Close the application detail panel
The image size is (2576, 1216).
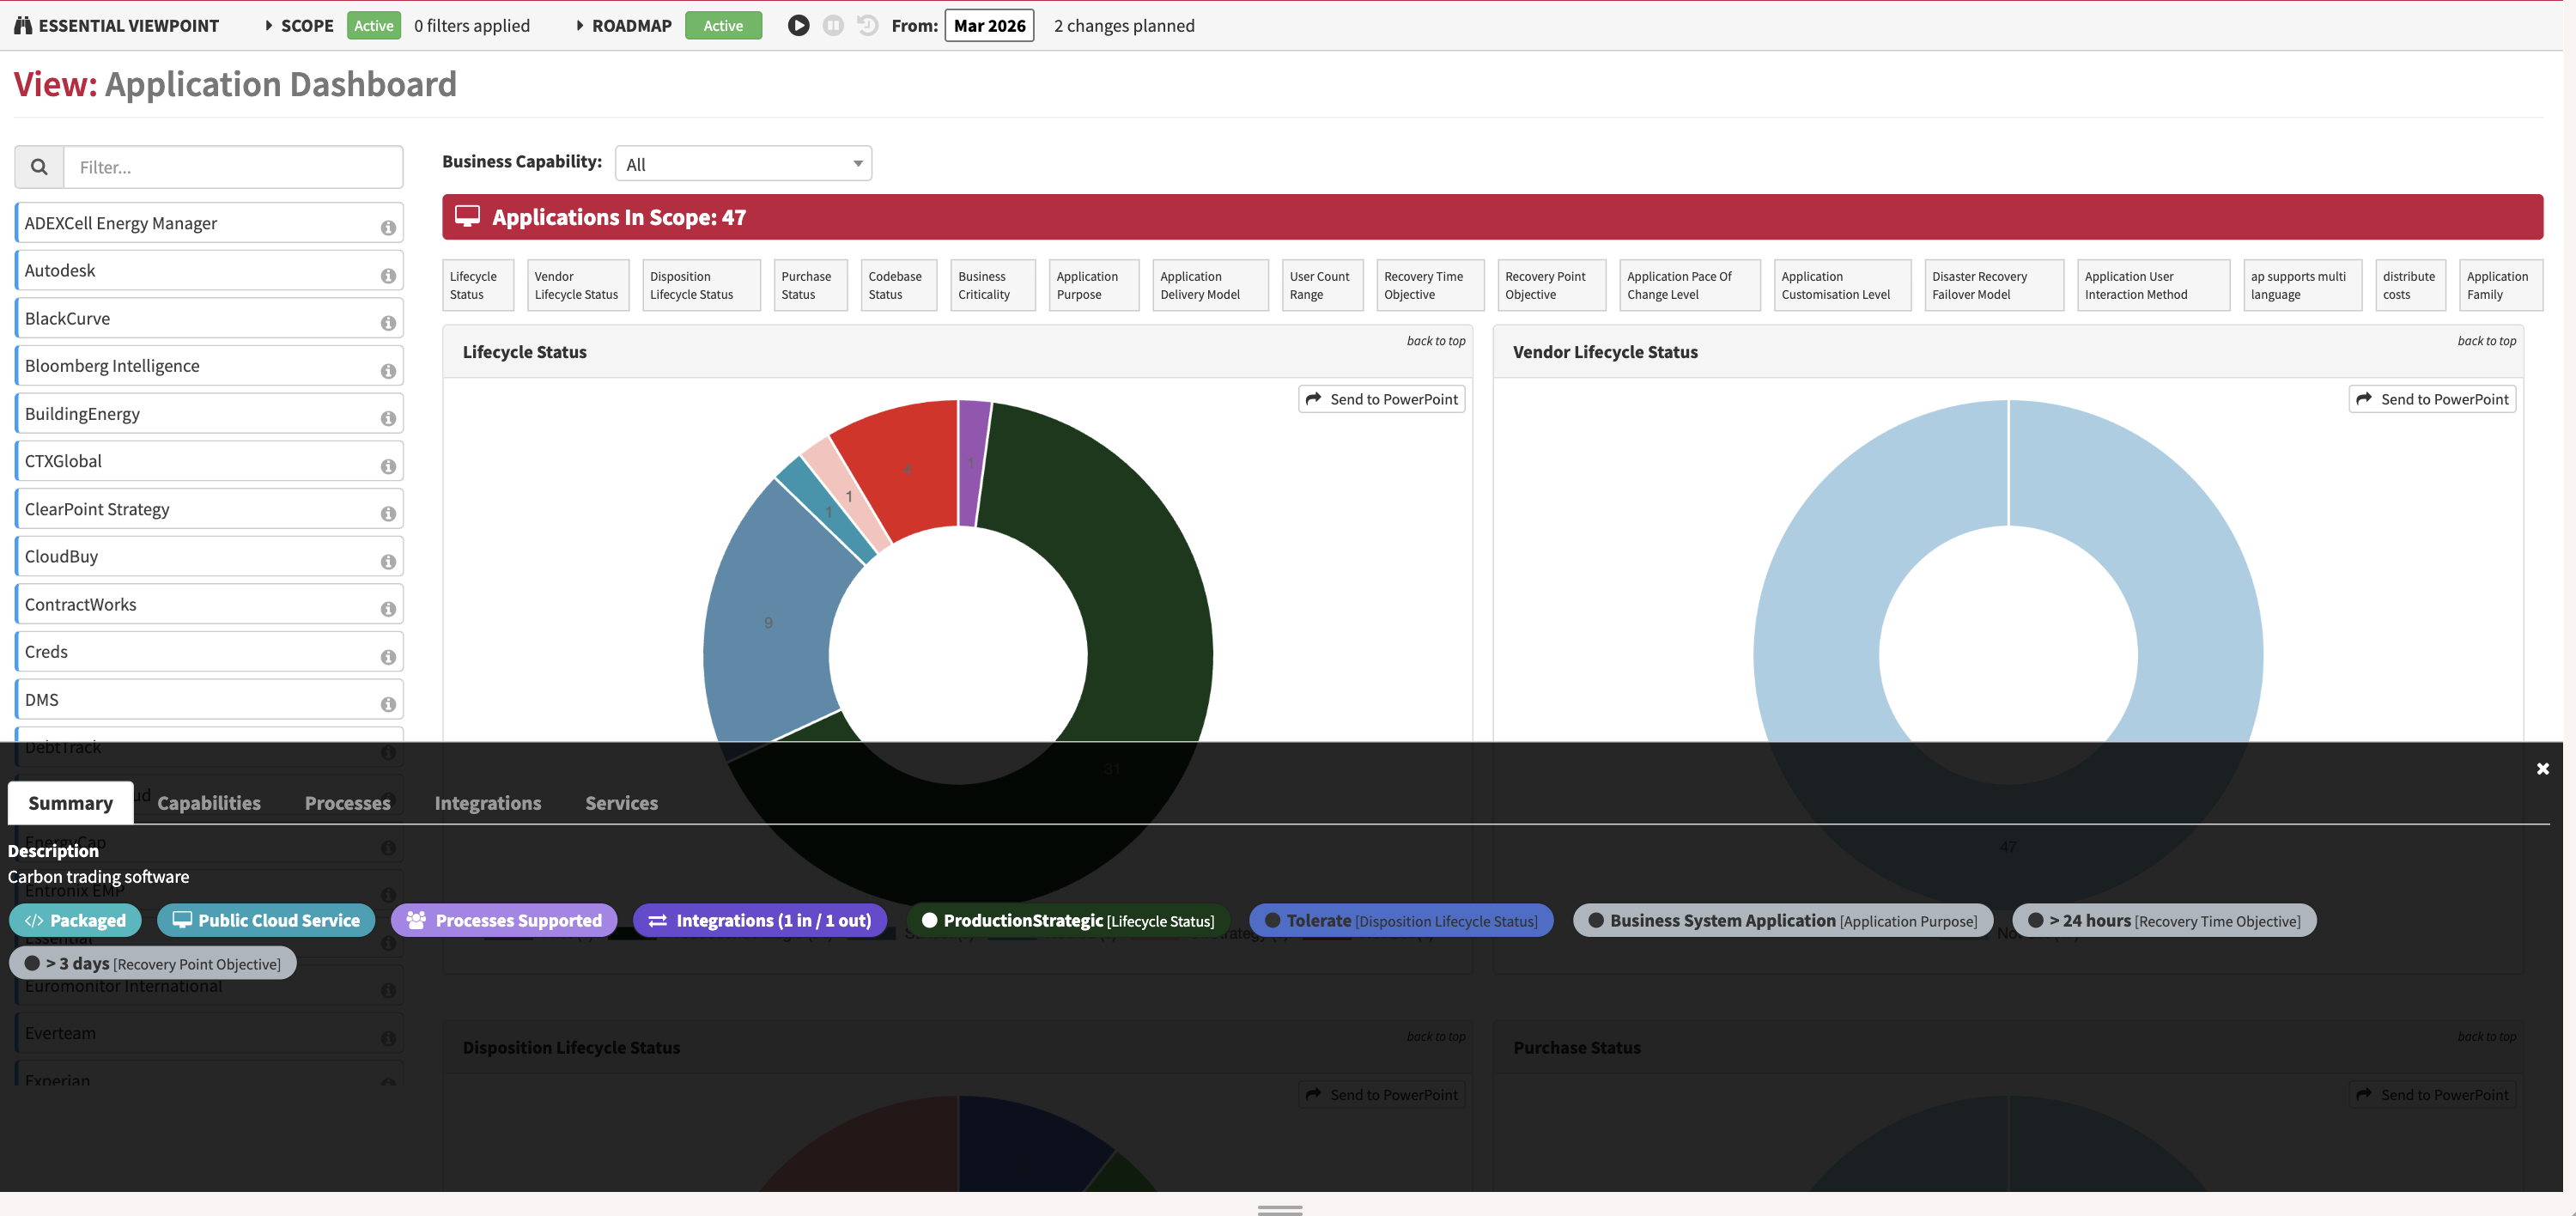[2542, 769]
